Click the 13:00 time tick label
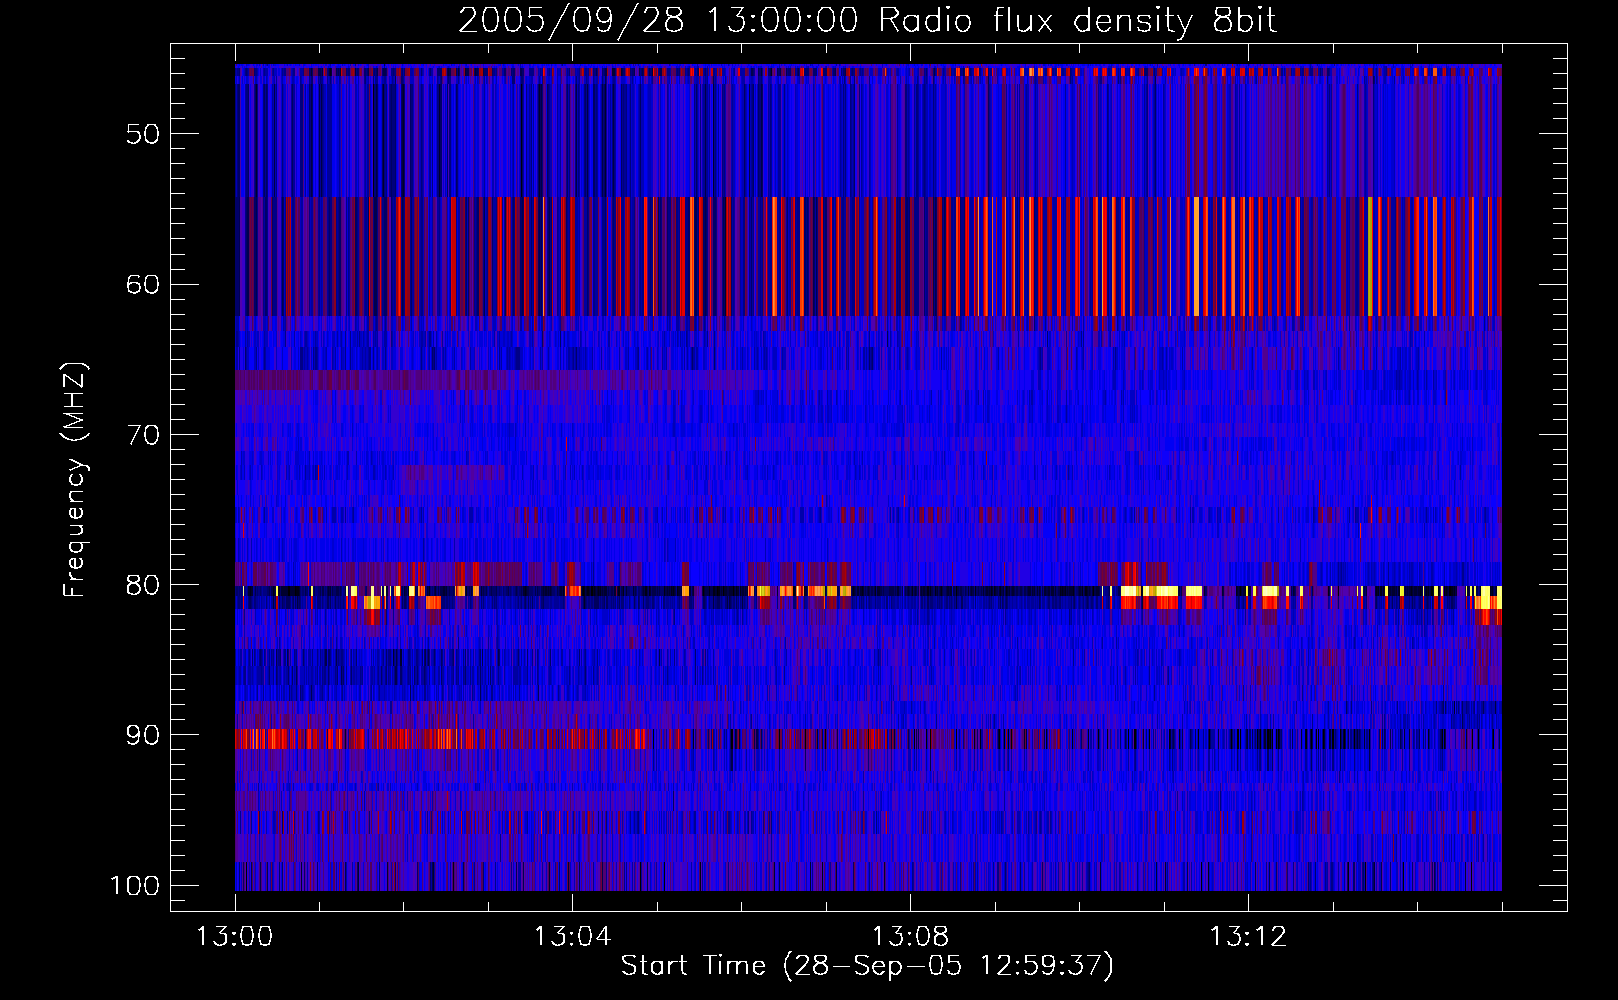1618x1000 pixels. pyautogui.click(x=235, y=937)
